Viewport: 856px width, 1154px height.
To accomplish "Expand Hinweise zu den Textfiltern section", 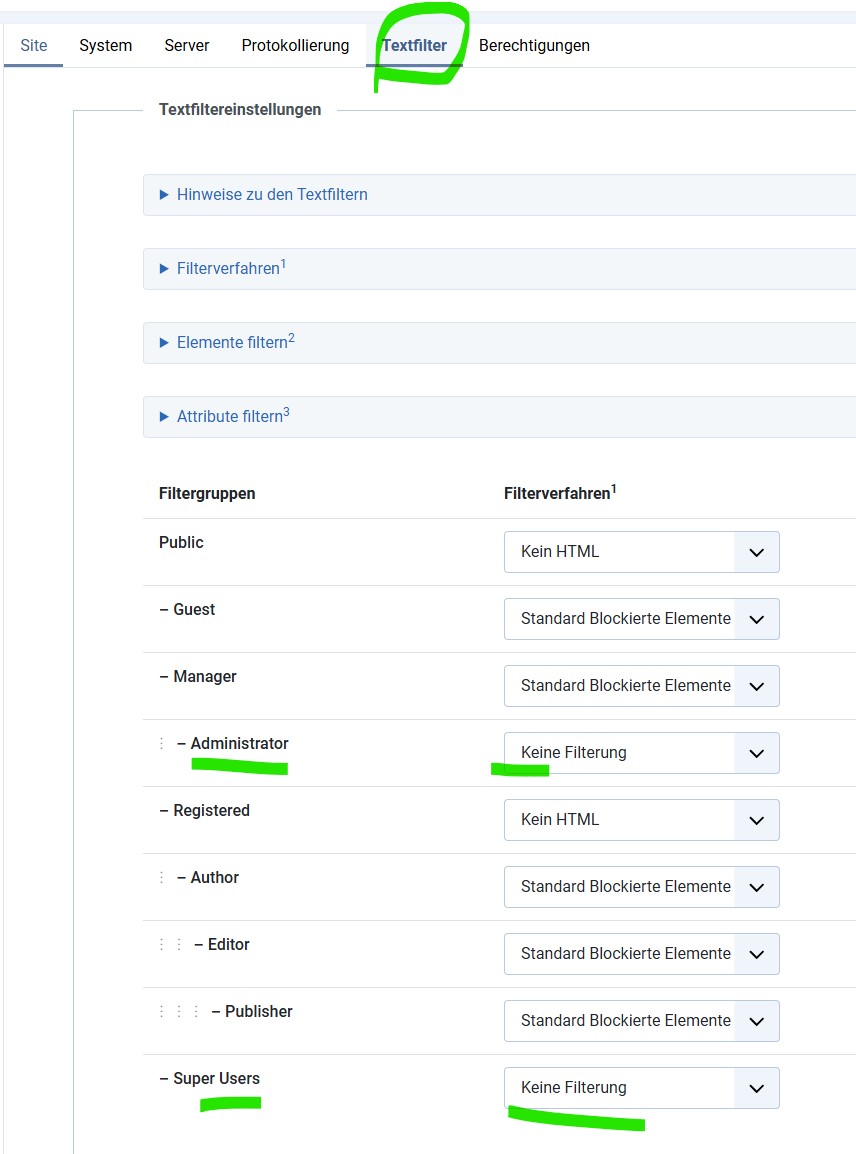I will pos(272,195).
